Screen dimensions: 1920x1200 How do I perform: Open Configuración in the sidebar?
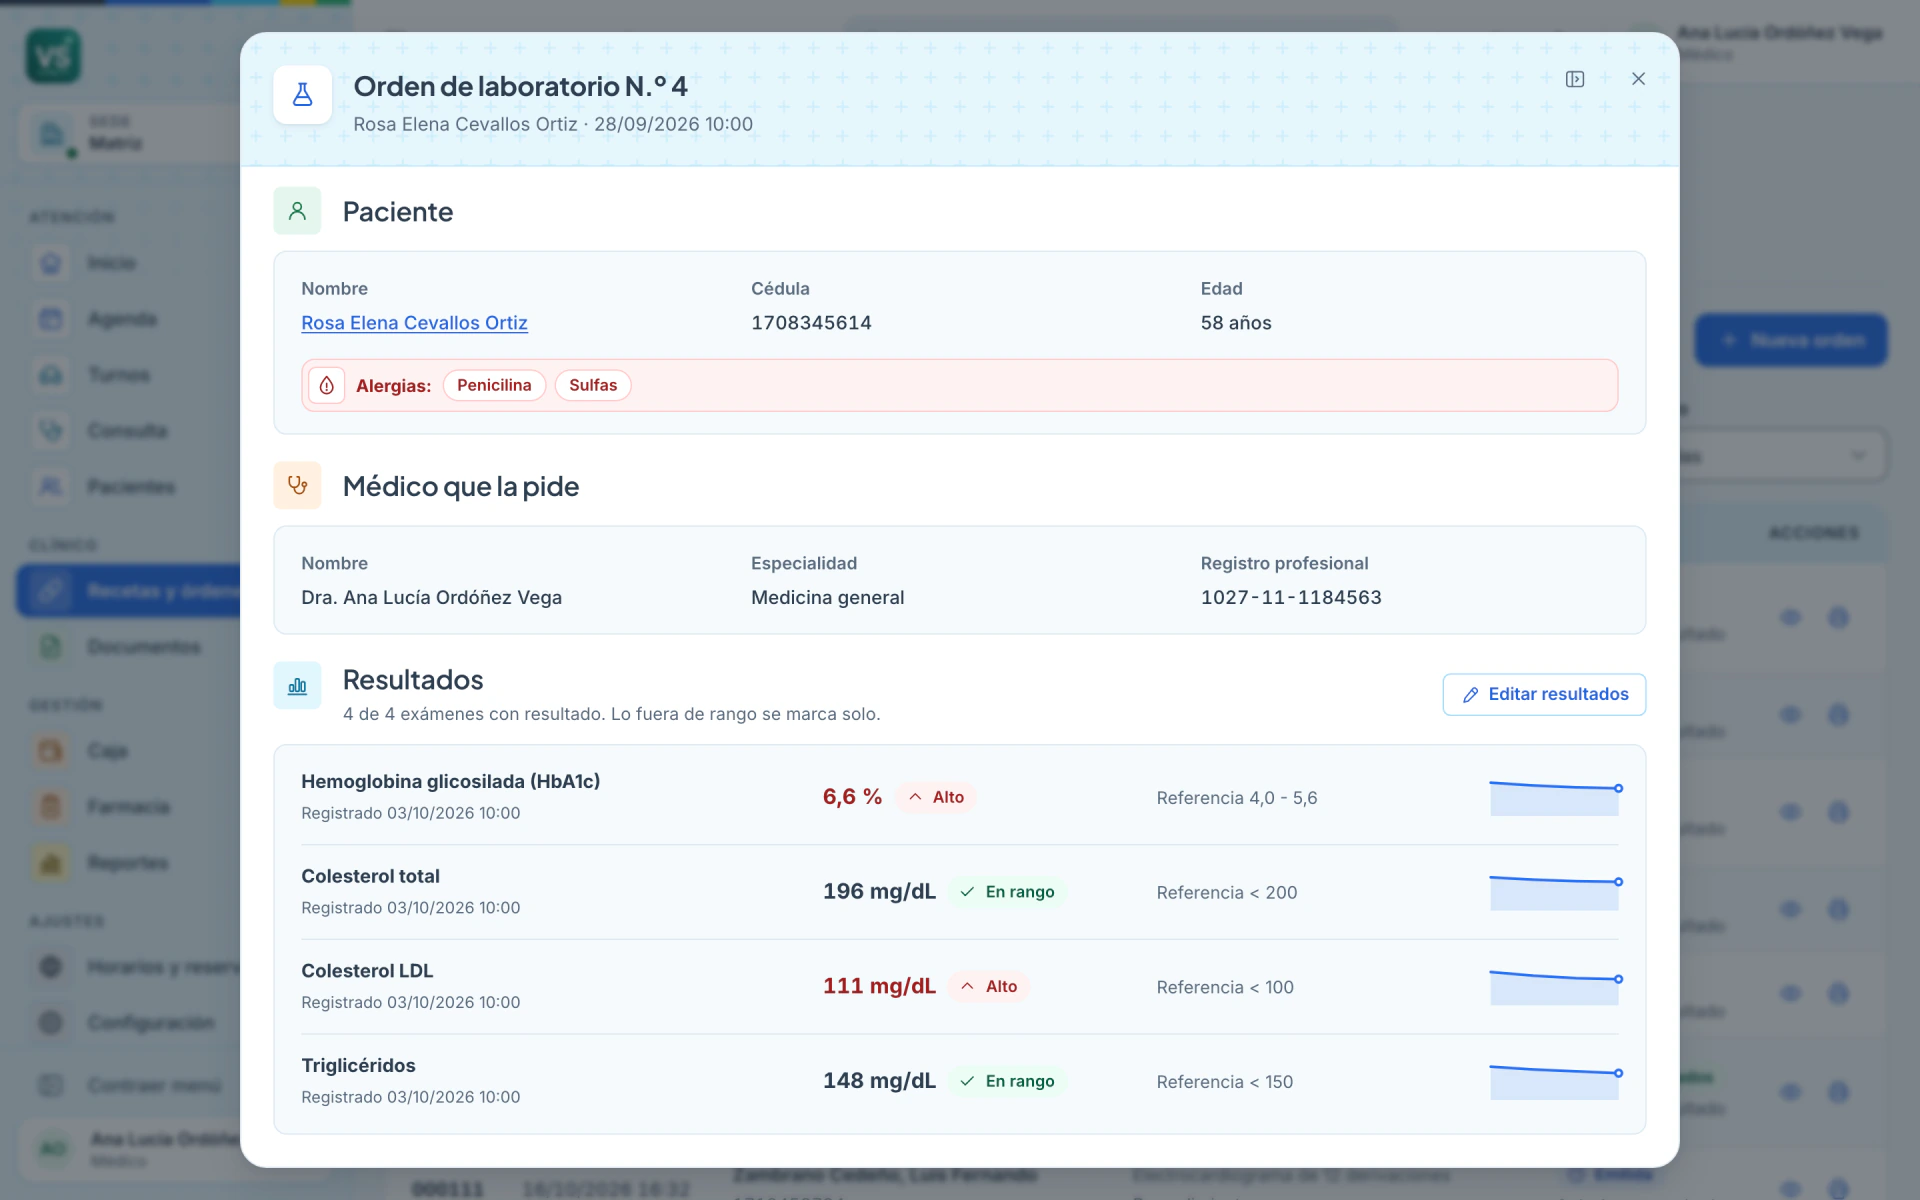point(128,1023)
